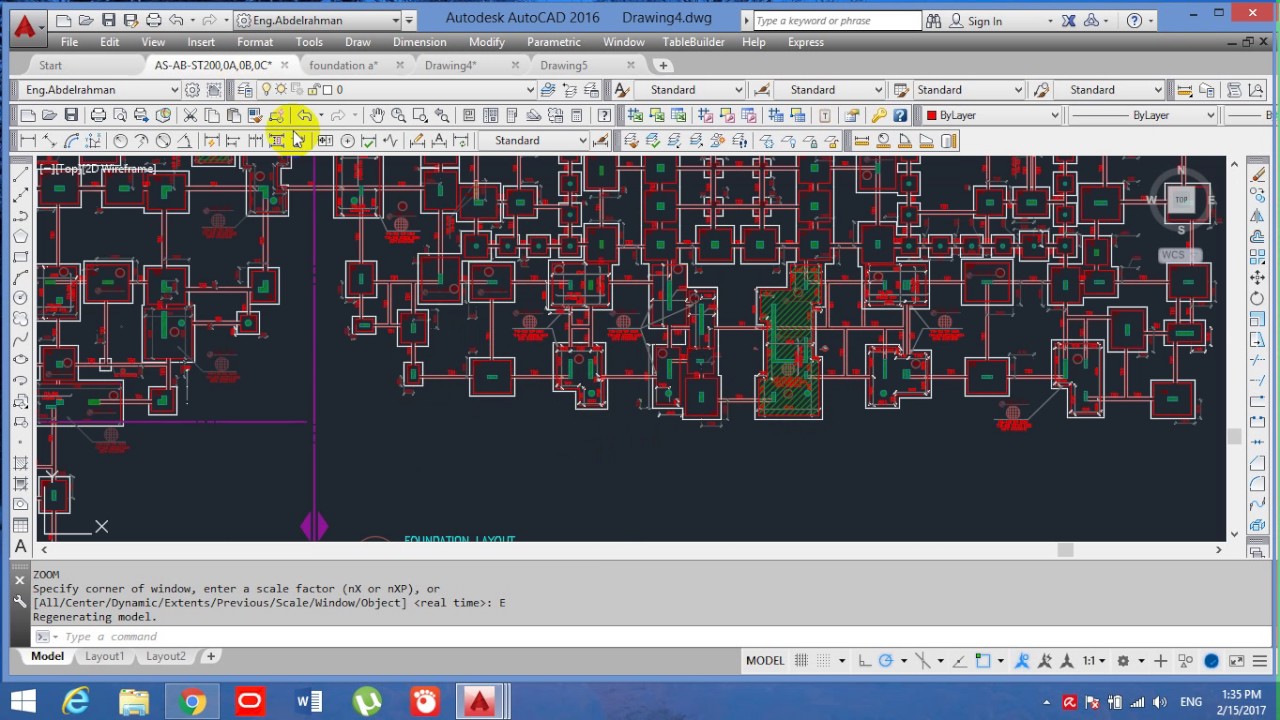Open the Draw menu

tap(358, 42)
